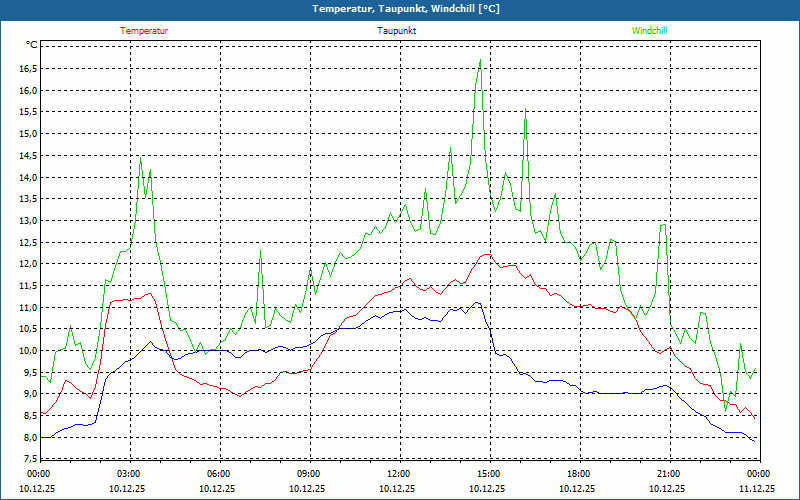800x500 pixels.
Task: Click the green Windchill peak just after 03:00
Action: (141, 157)
